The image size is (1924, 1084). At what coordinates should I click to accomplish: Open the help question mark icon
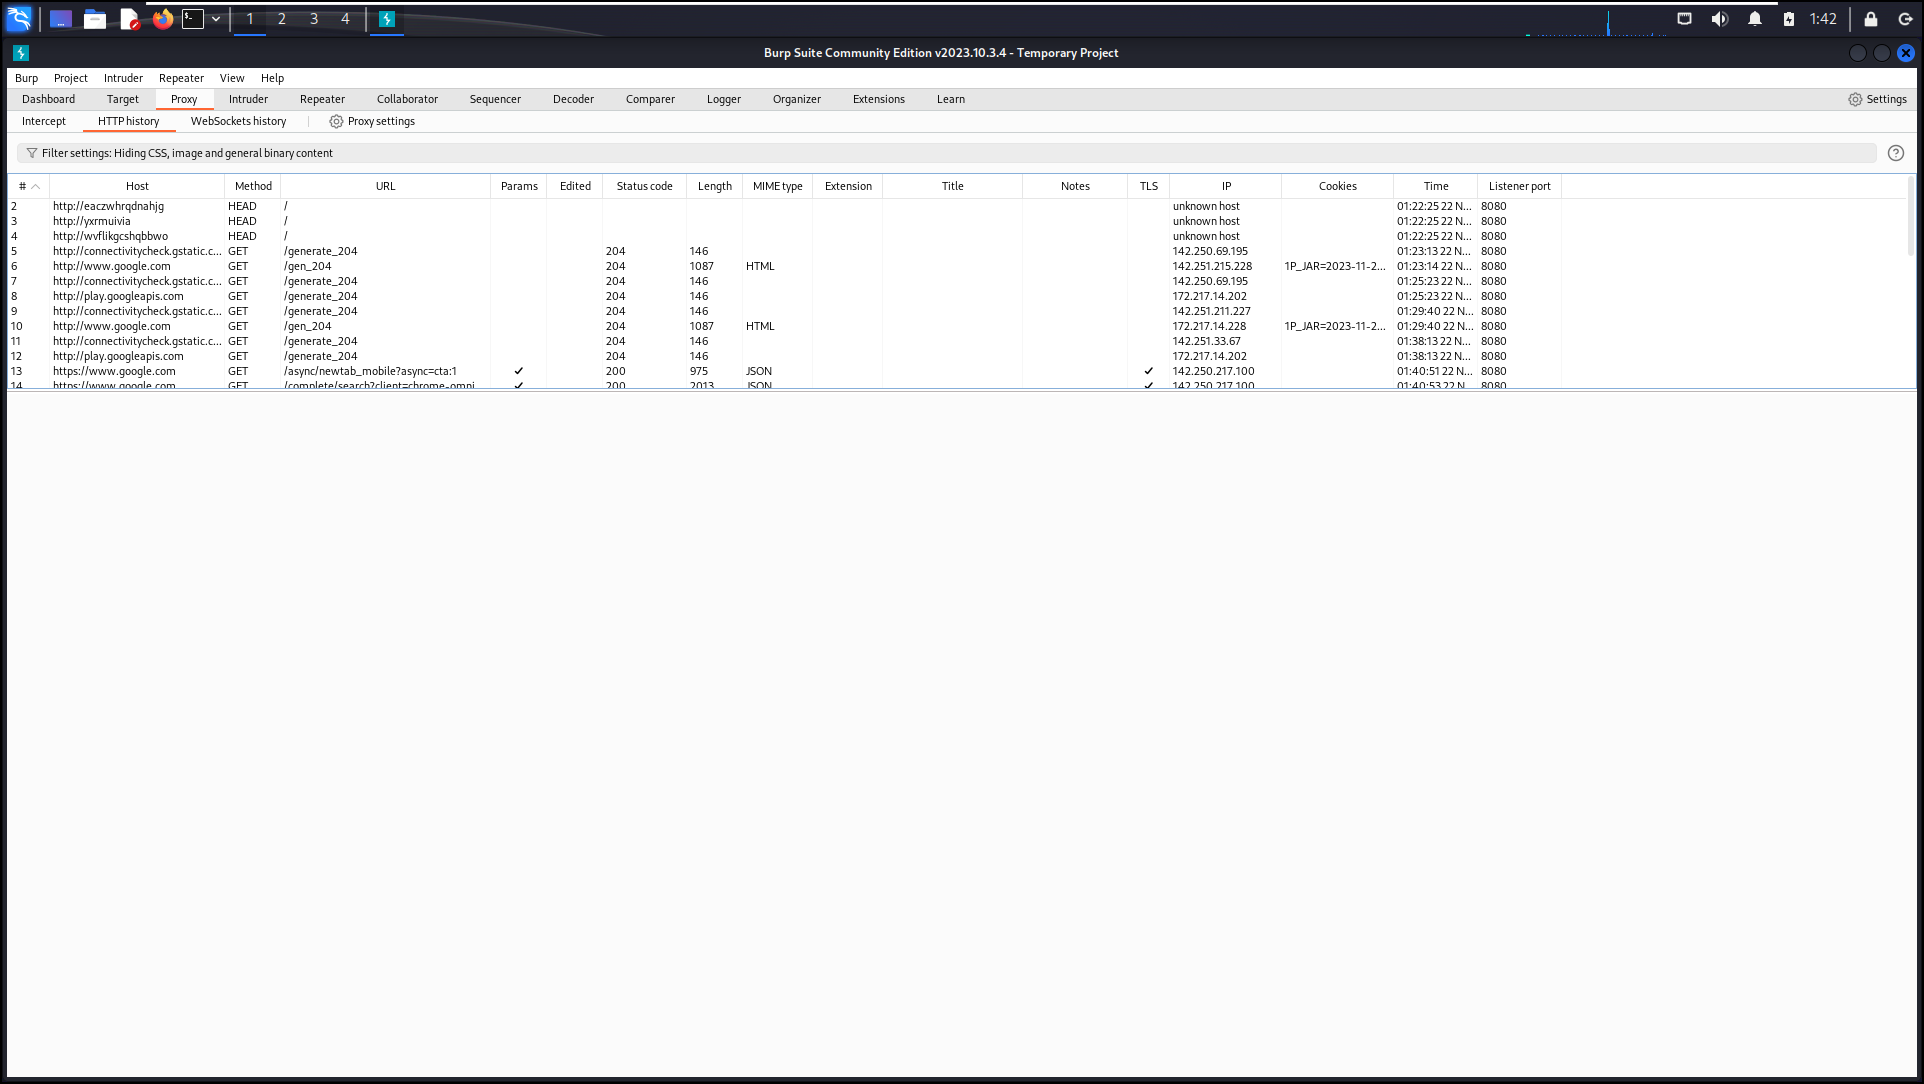(1895, 153)
